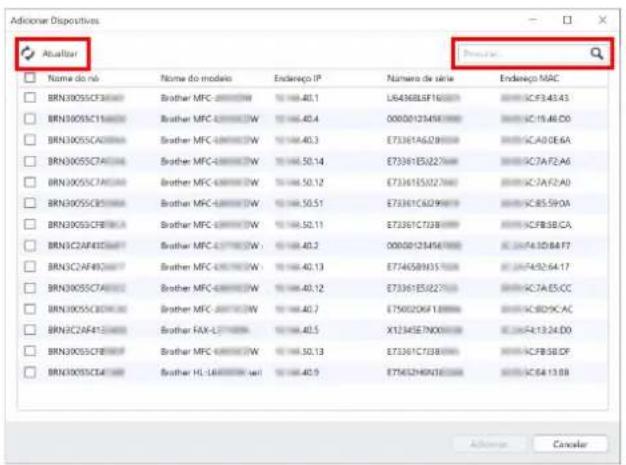Click MAC address ending 7A:E5:CC

[x=536, y=288]
